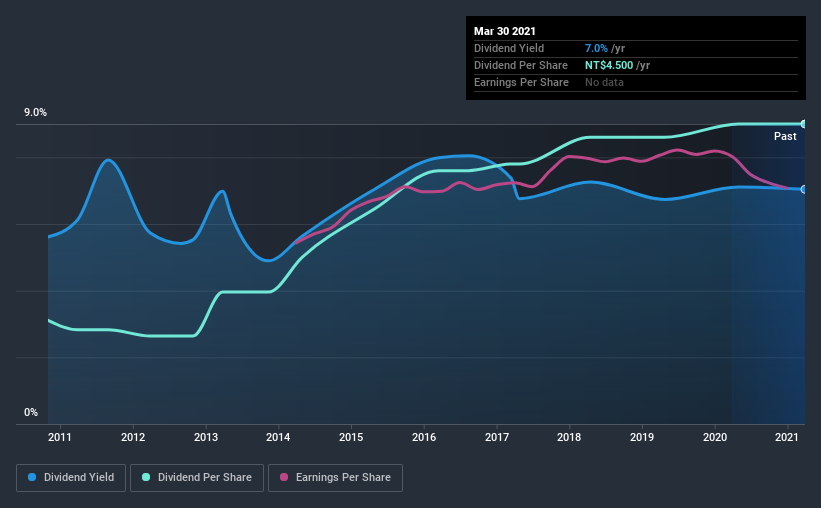
Task: Click the No data earnings value
Action: click(x=604, y=82)
